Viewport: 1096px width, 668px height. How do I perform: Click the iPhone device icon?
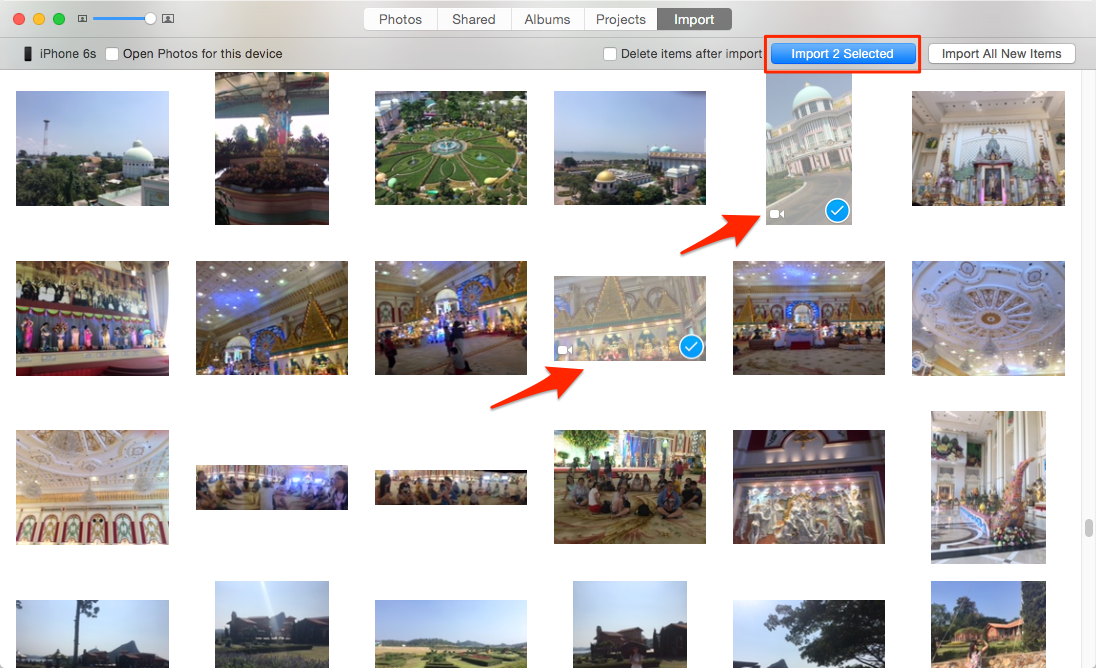point(28,54)
